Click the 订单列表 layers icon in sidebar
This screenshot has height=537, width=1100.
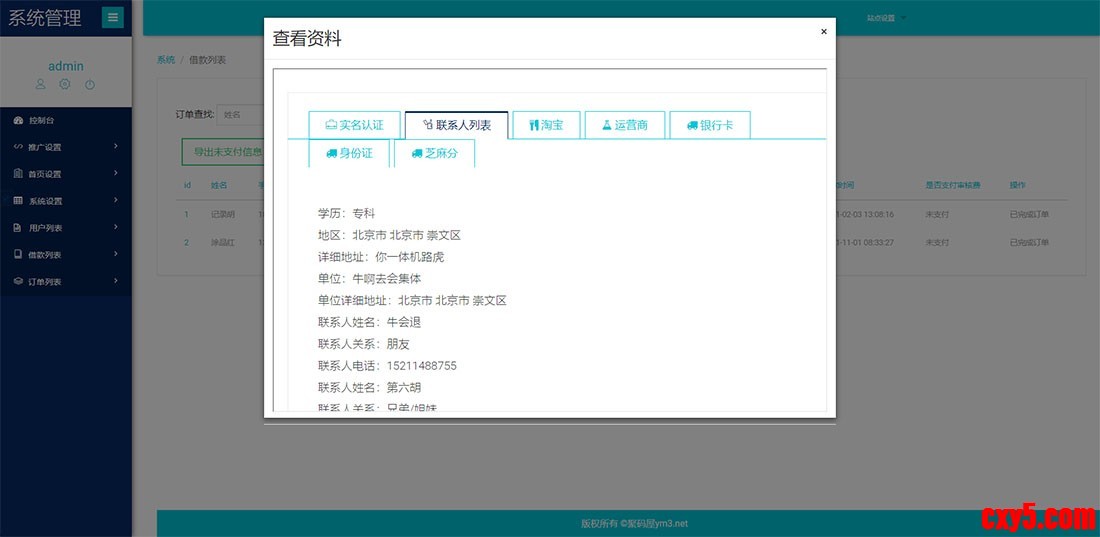tap(18, 282)
